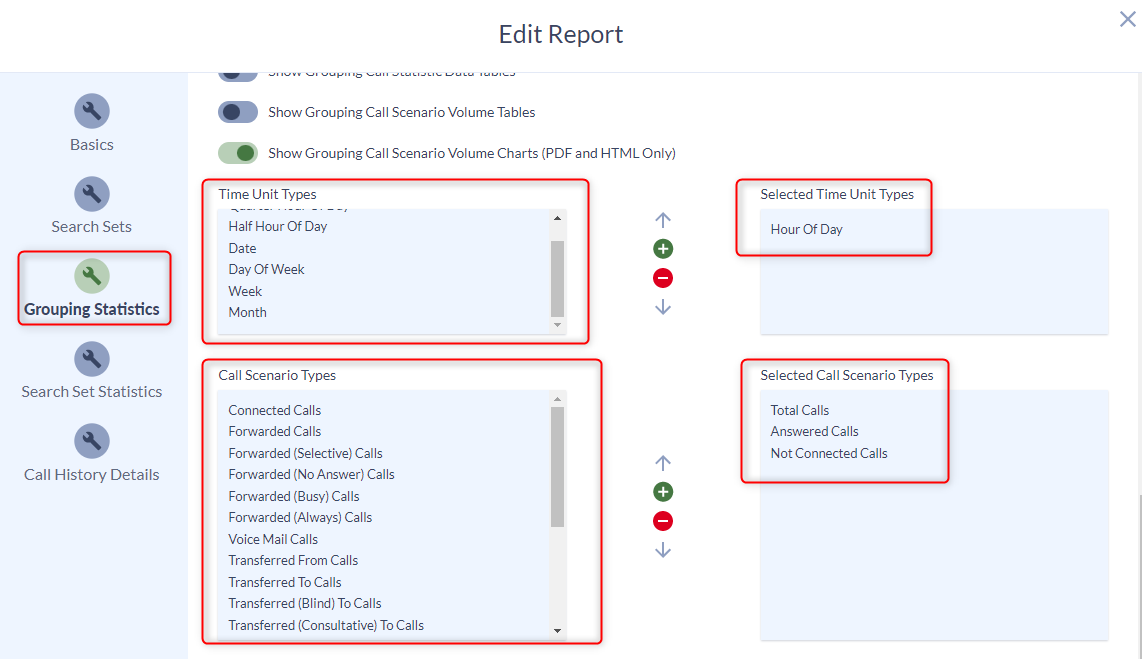Select the Basics section icon in sidebar
This screenshot has height=659, width=1142.
[91, 111]
